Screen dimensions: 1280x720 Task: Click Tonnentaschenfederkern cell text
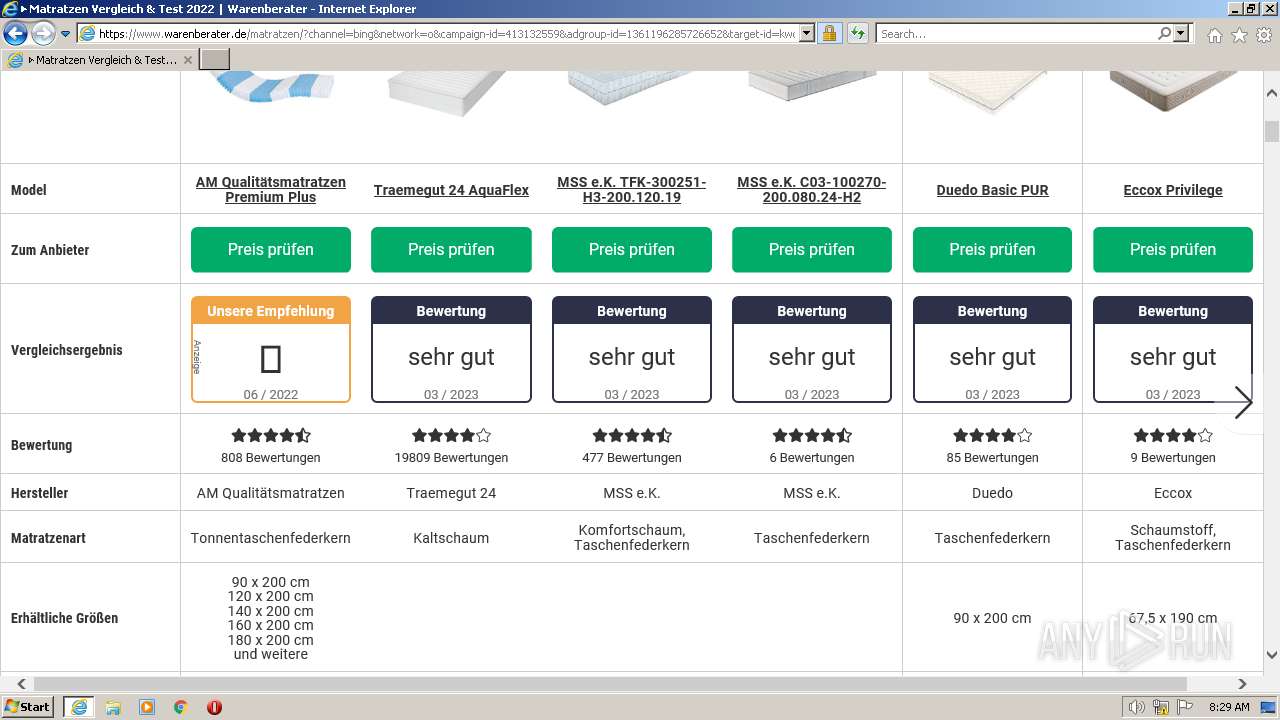click(271, 538)
